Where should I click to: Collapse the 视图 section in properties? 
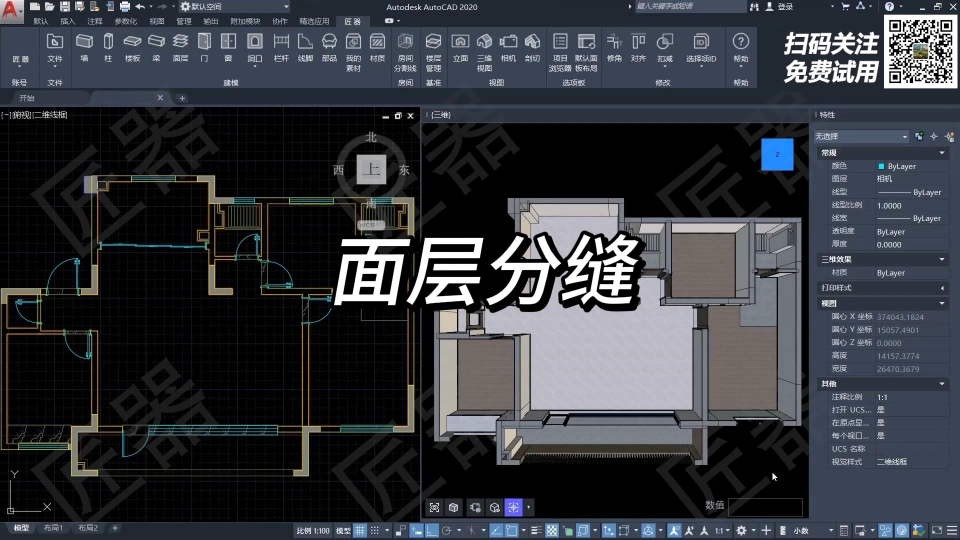click(942, 304)
